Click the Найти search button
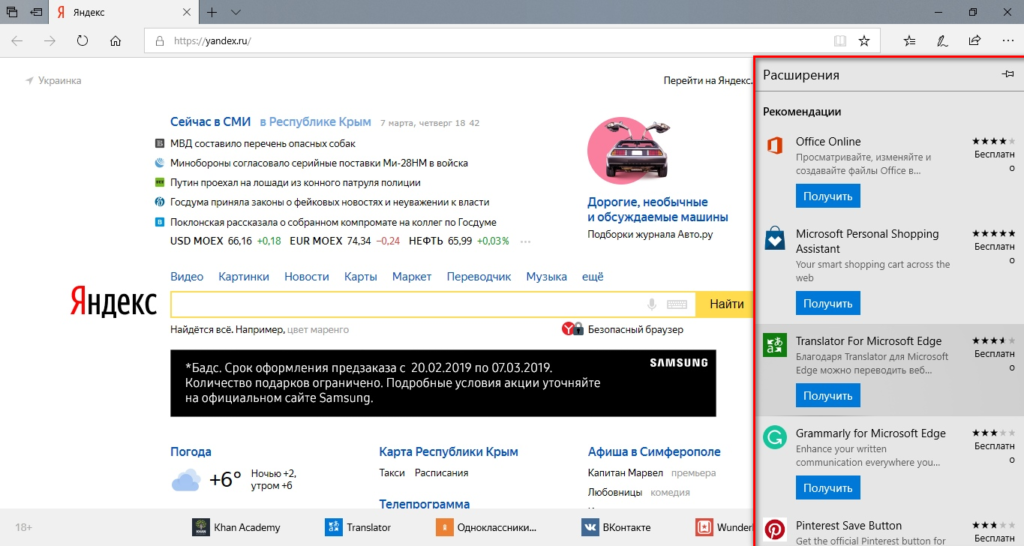Image resolution: width=1024 pixels, height=546 pixels. click(726, 304)
